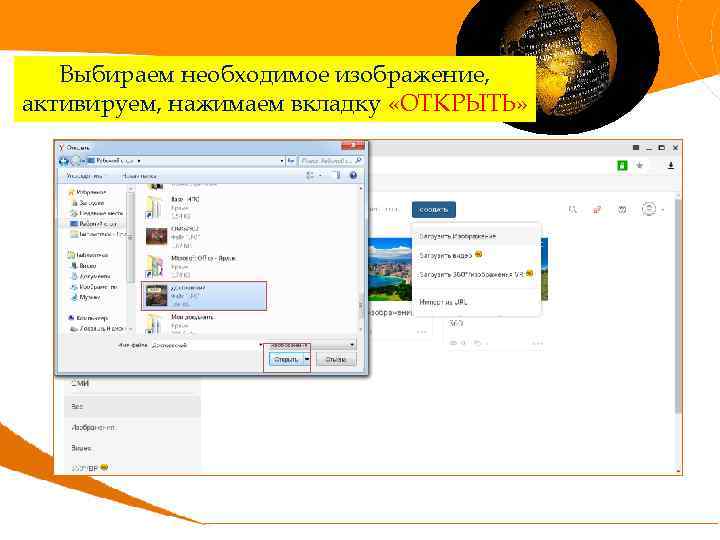The width and height of the screenshot is (720, 540).
Task: Expand the profile menu arrow on the website
Action: pyautogui.click(x=663, y=210)
